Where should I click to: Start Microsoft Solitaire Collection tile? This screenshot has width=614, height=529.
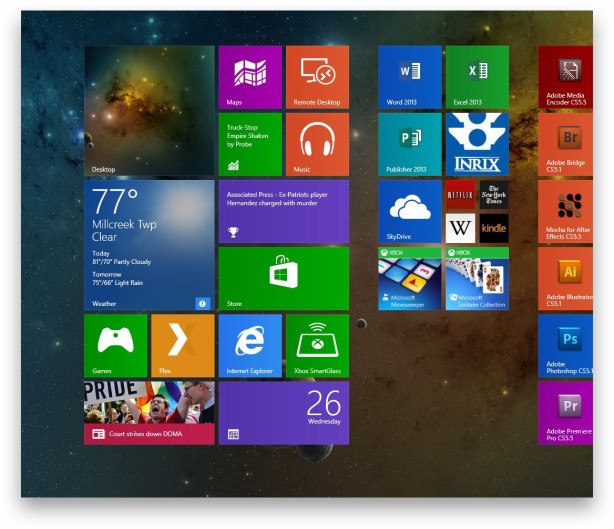click(x=477, y=278)
